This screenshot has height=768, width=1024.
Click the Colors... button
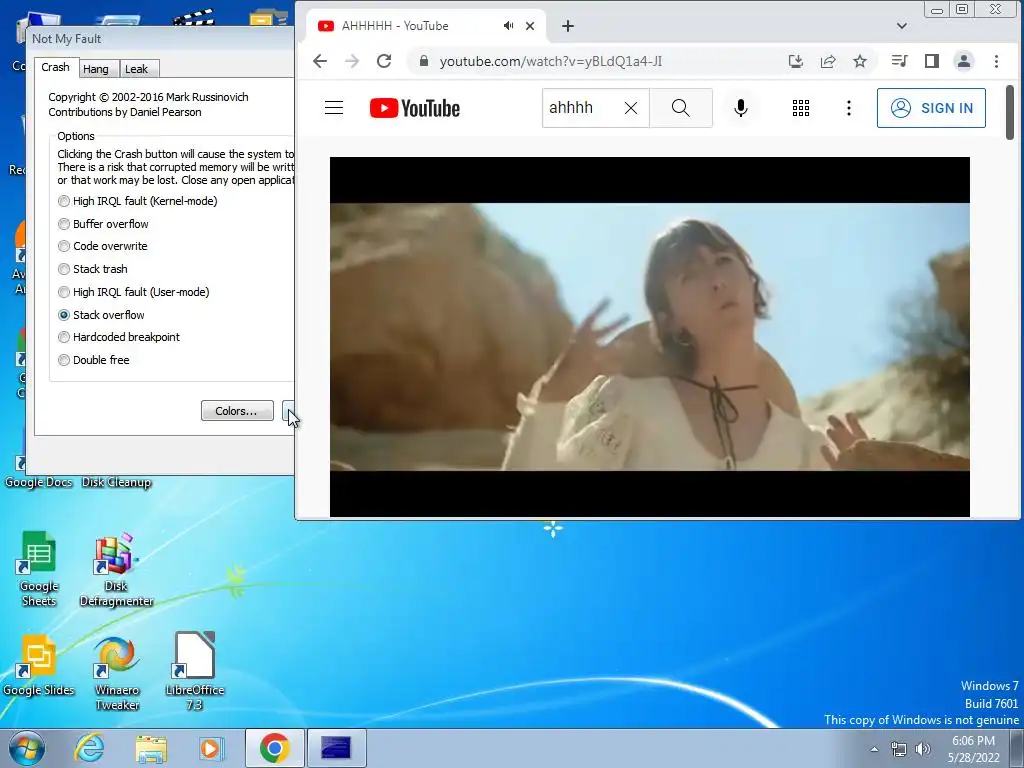(237, 411)
